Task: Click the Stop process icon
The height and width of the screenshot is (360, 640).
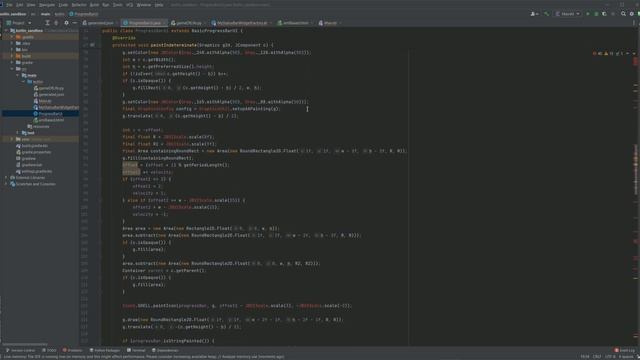Action: 613,14
